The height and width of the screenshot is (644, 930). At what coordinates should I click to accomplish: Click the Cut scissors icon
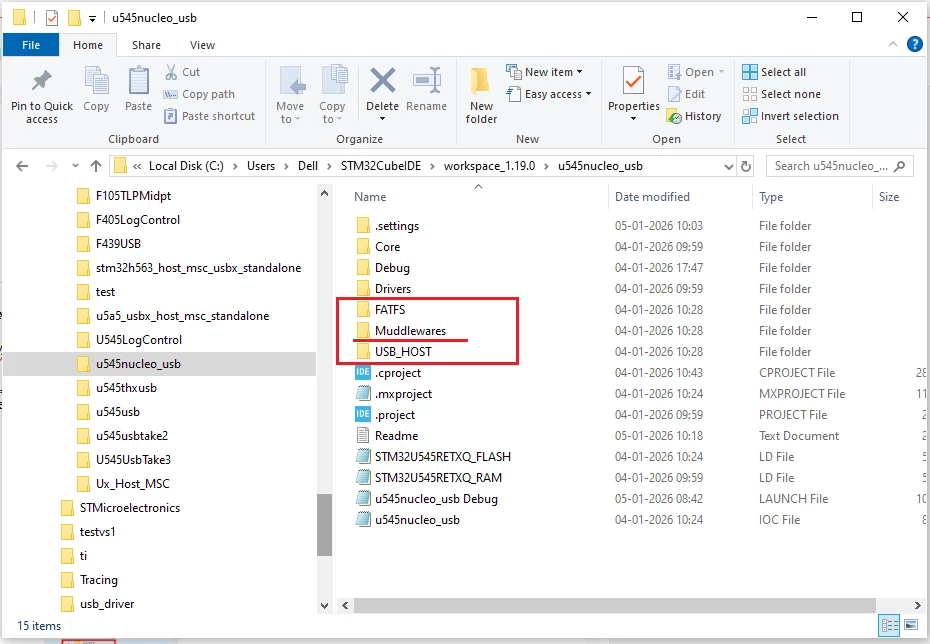point(171,72)
